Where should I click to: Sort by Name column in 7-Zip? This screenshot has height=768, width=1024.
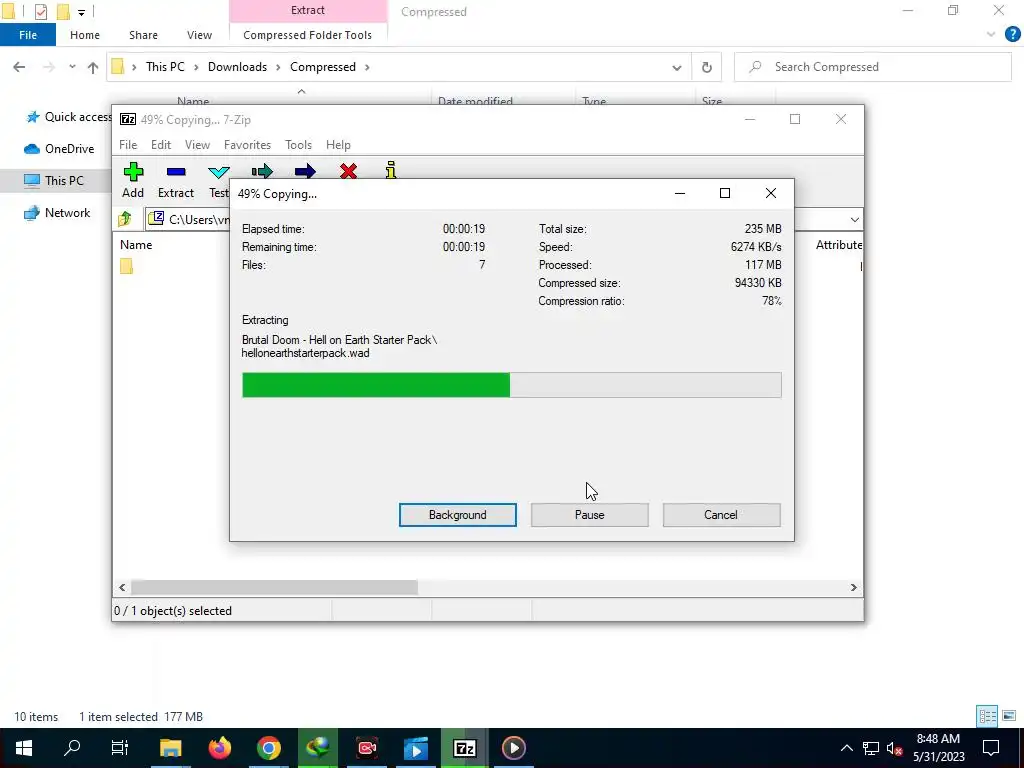pos(136,245)
